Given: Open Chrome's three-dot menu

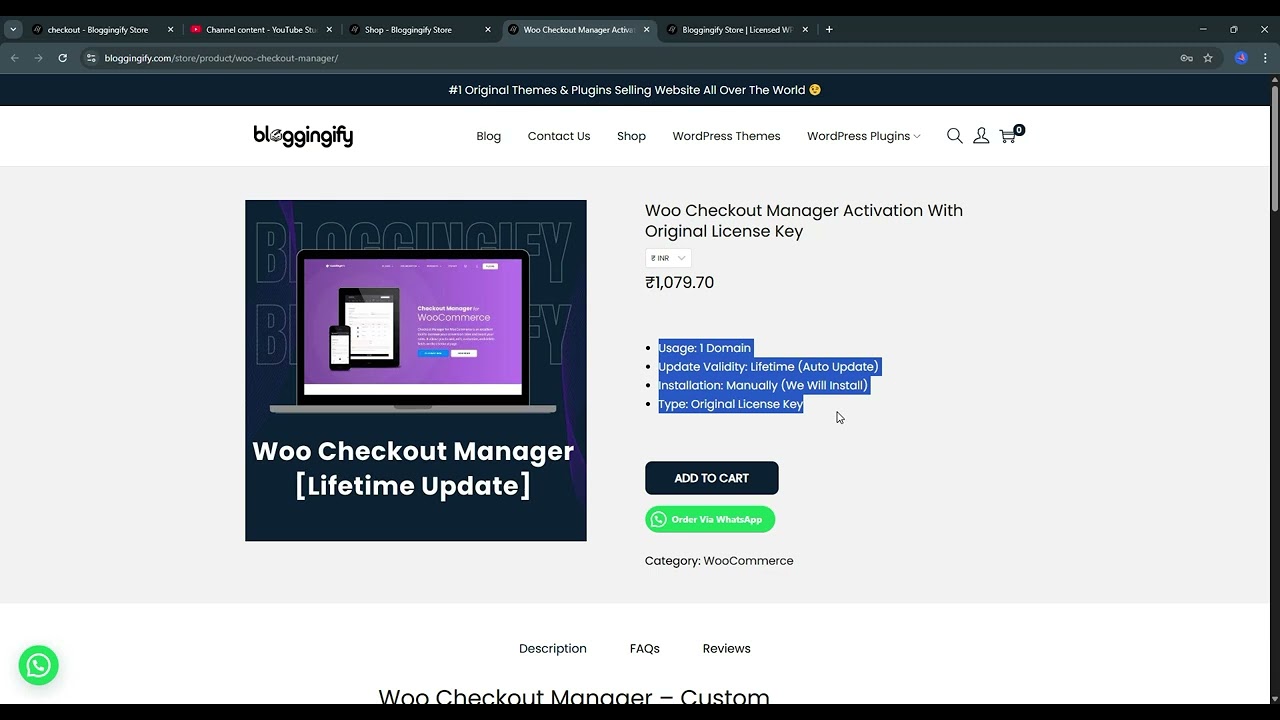Looking at the screenshot, I should point(1265,58).
